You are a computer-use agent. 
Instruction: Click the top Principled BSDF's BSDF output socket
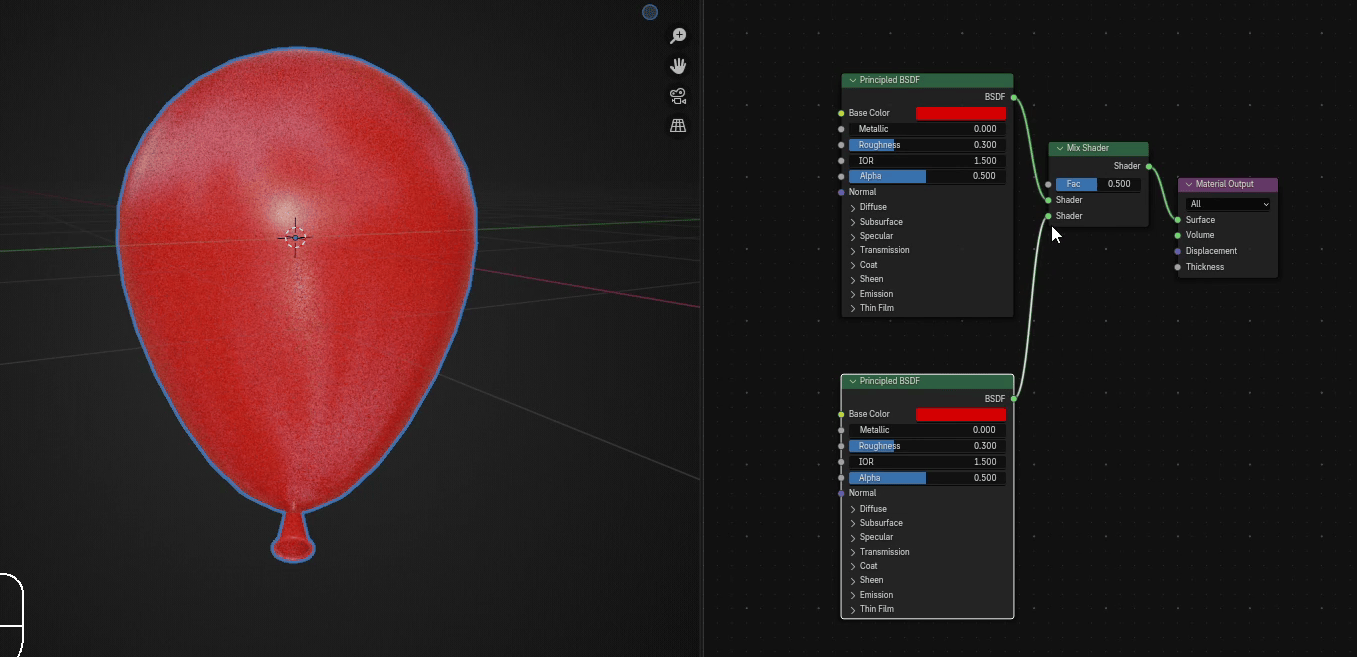(x=1013, y=97)
